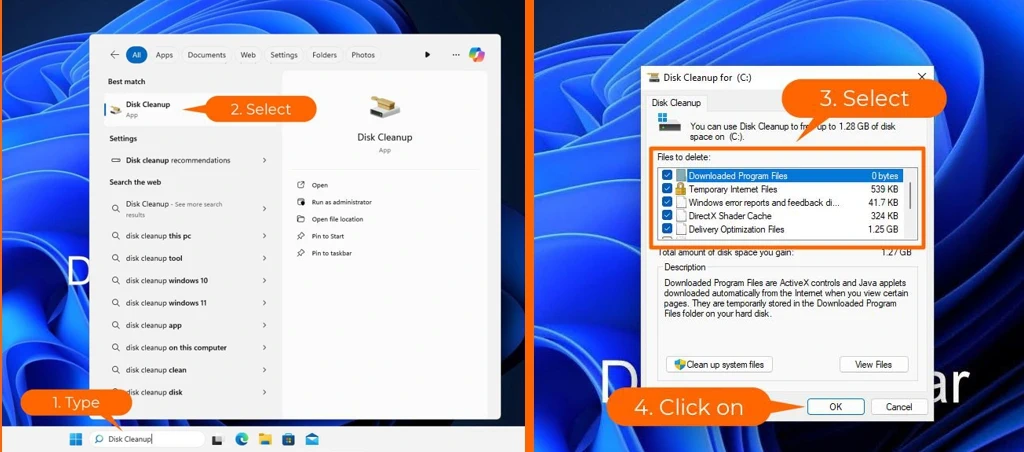Uncheck Delivery Optimization Files checkbox
This screenshot has width=1024, height=452.
(x=666, y=229)
